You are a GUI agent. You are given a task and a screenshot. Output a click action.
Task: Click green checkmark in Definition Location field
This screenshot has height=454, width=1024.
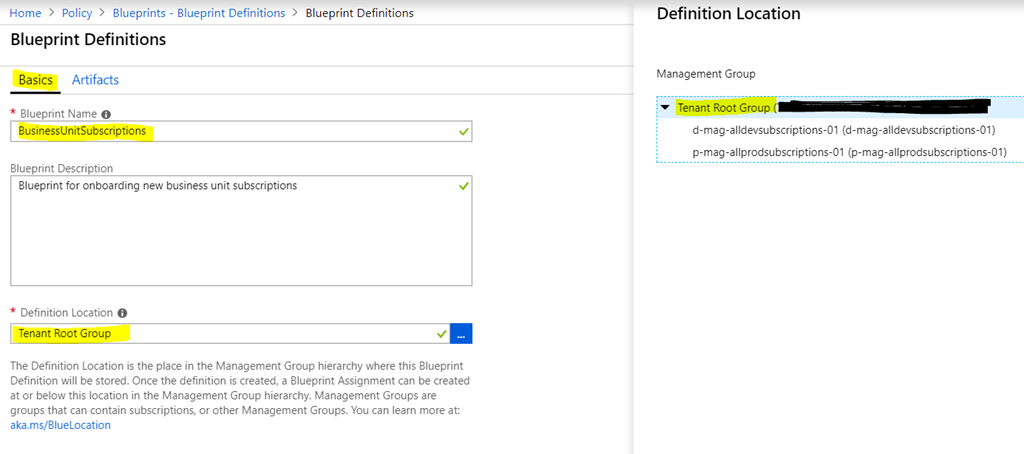(441, 333)
